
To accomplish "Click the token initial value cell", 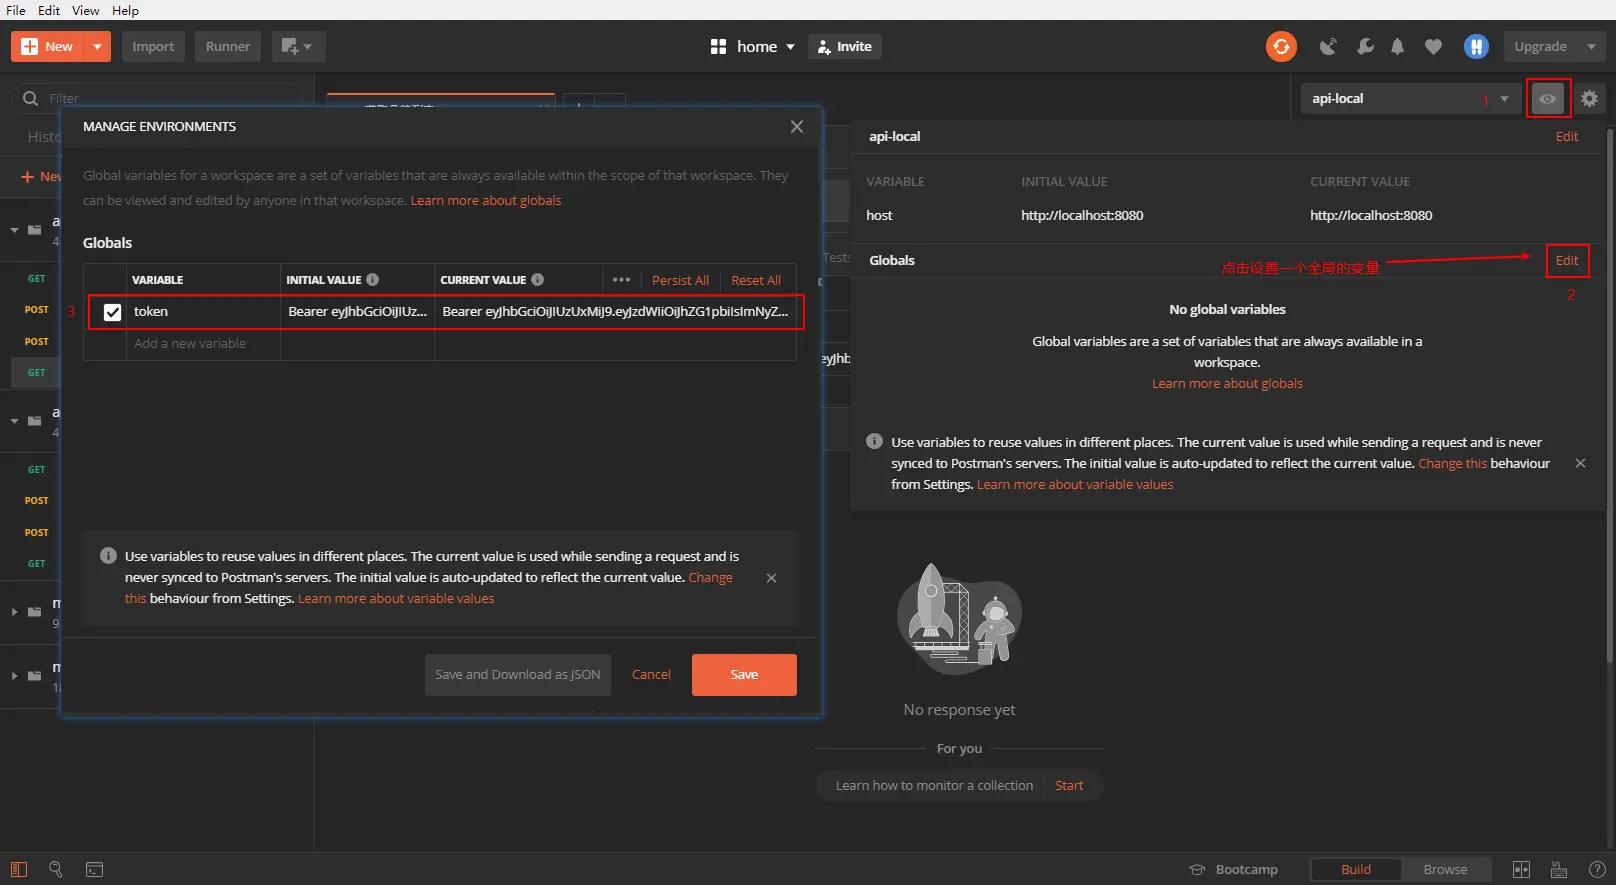I will pos(357,312).
